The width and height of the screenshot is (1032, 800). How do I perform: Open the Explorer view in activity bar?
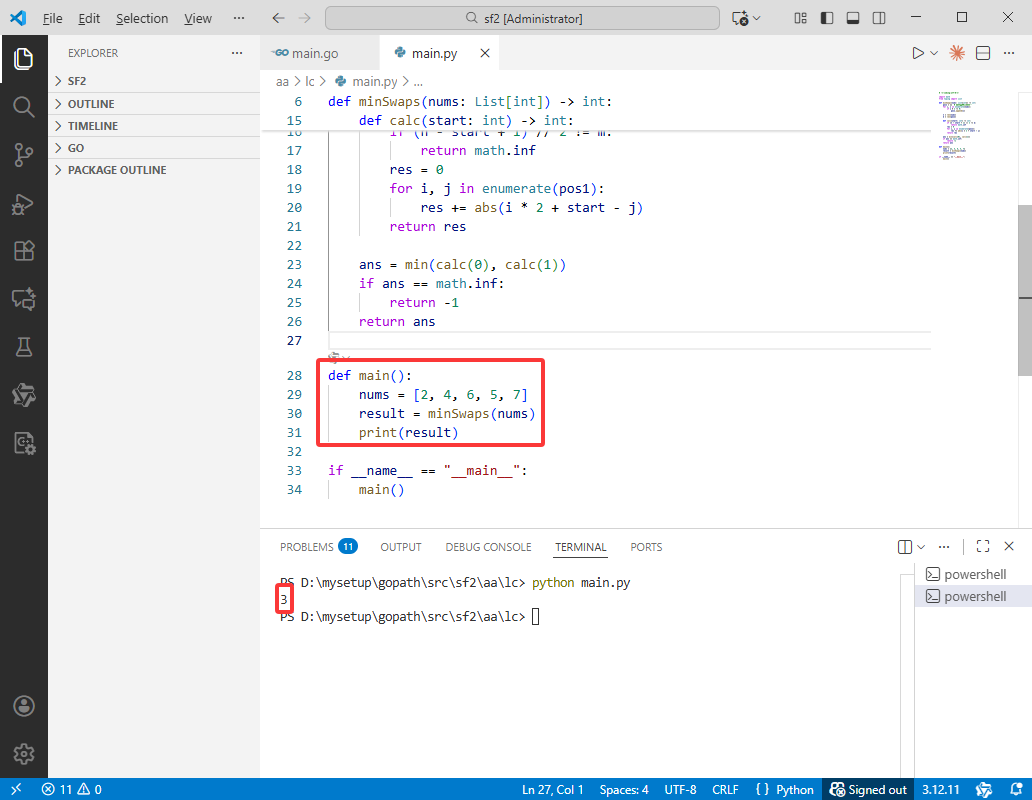click(x=24, y=59)
